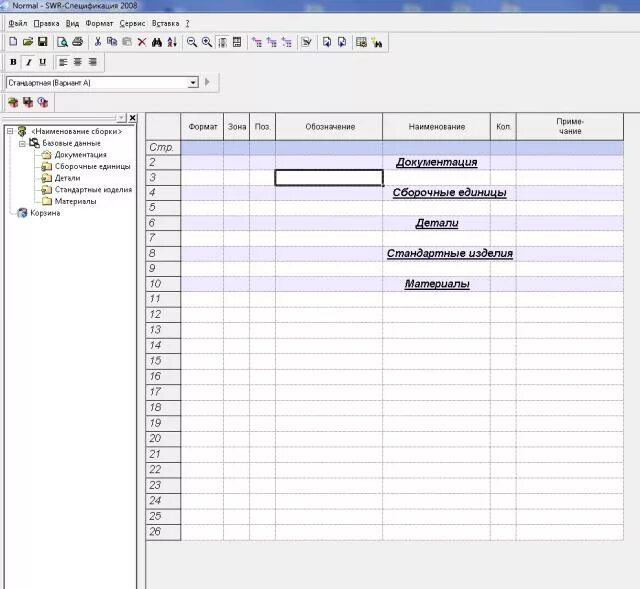The width and height of the screenshot is (640, 589).
Task: Select Материалы folder in tree
Action: pos(76,201)
